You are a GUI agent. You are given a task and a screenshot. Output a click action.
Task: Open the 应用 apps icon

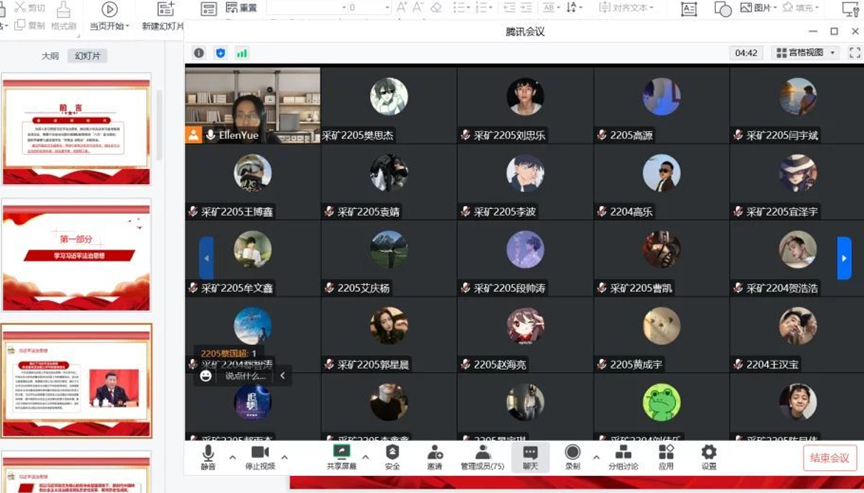coord(666,456)
